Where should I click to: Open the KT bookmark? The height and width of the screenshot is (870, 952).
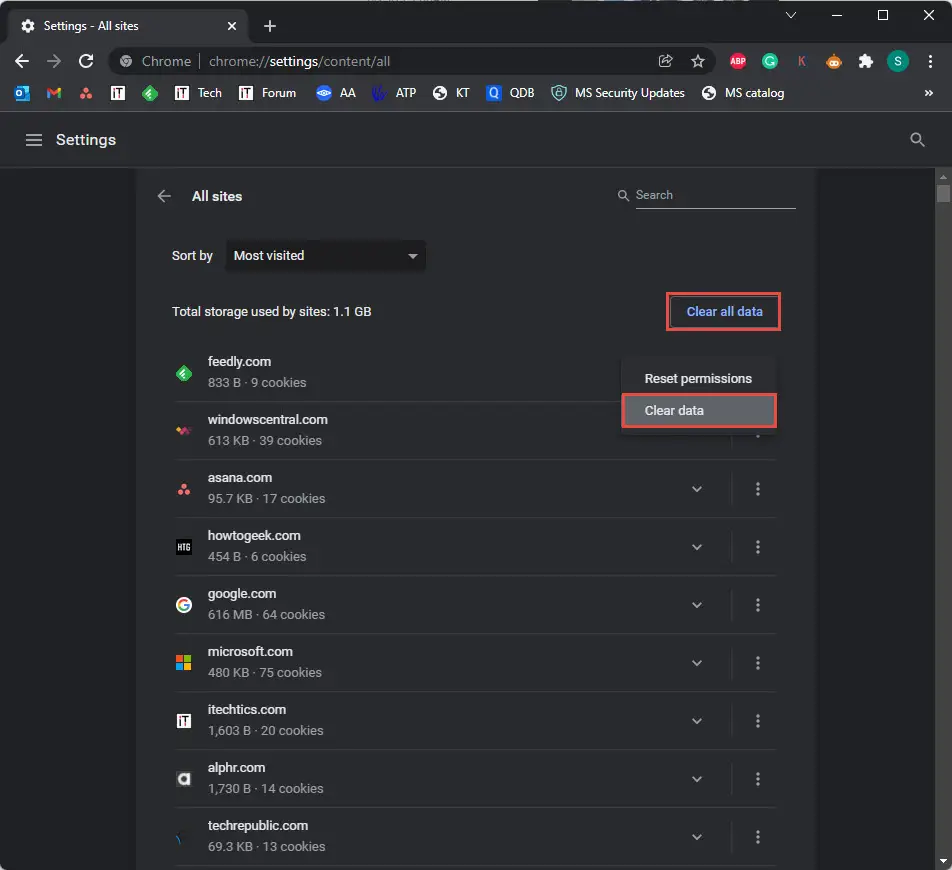(x=451, y=93)
